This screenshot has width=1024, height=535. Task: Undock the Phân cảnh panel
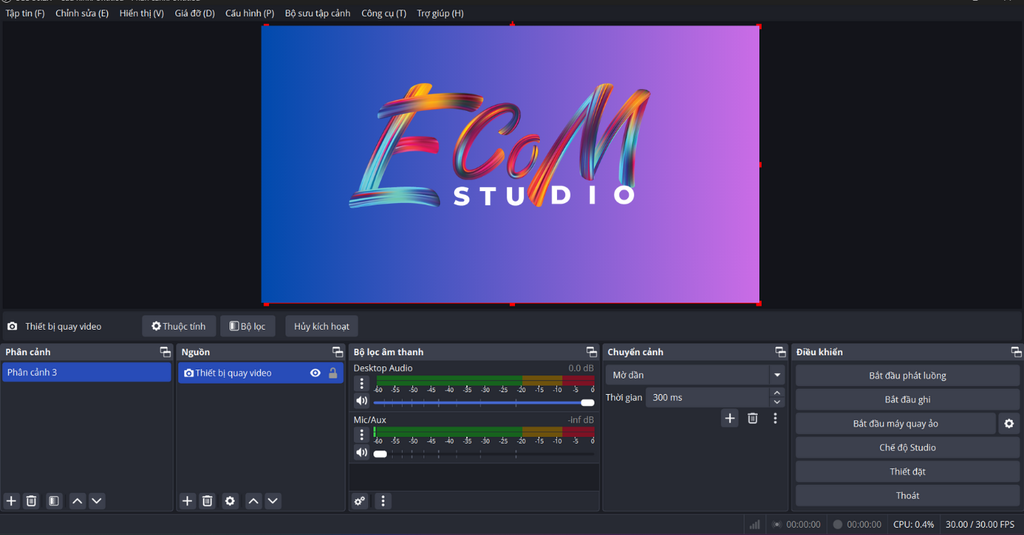point(165,352)
